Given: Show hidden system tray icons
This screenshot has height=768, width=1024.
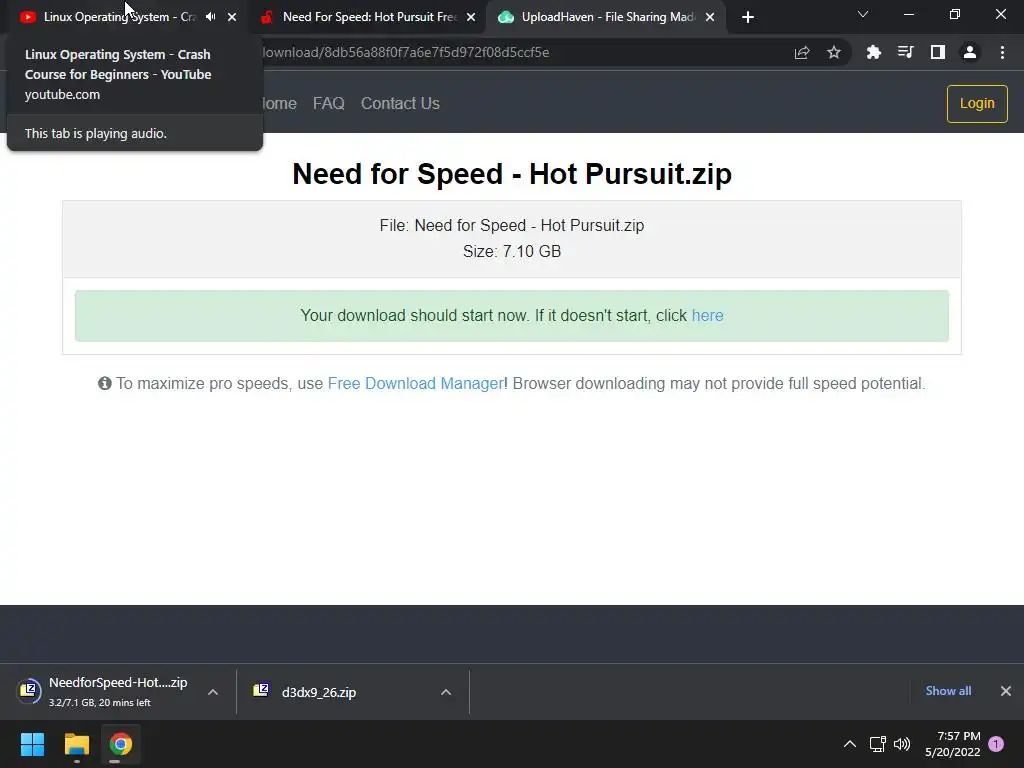Looking at the screenshot, I should pos(850,744).
